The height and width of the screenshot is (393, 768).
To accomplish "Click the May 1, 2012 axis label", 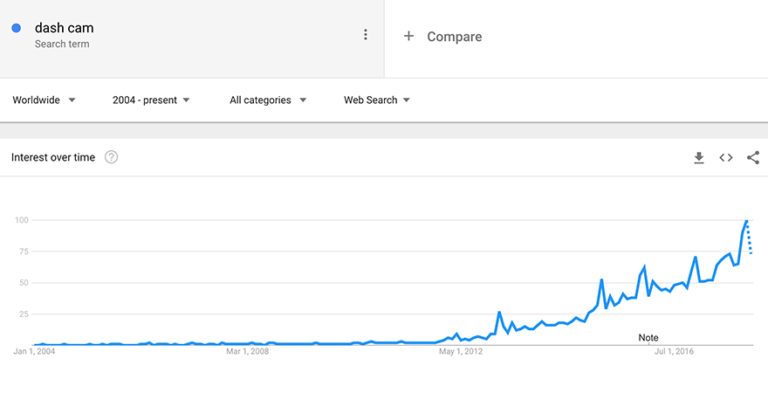I will coord(461,351).
